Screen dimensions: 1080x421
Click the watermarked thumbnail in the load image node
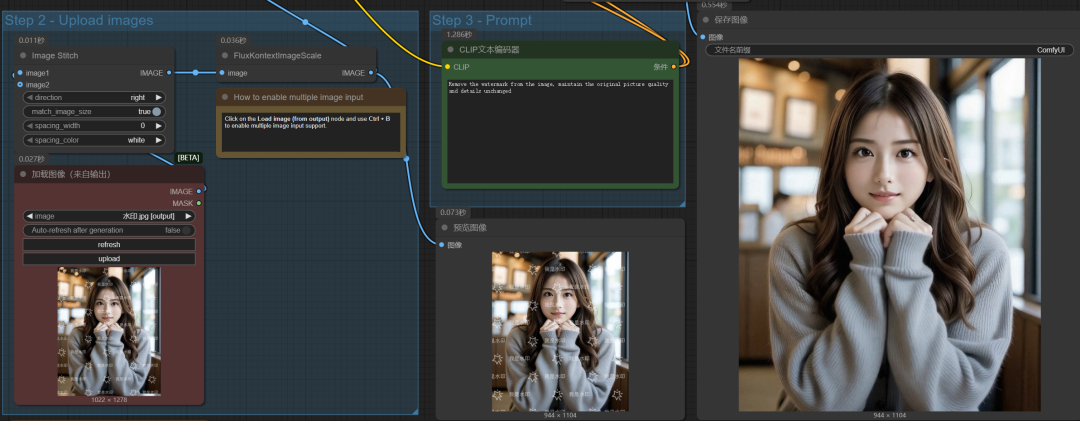click(x=109, y=331)
